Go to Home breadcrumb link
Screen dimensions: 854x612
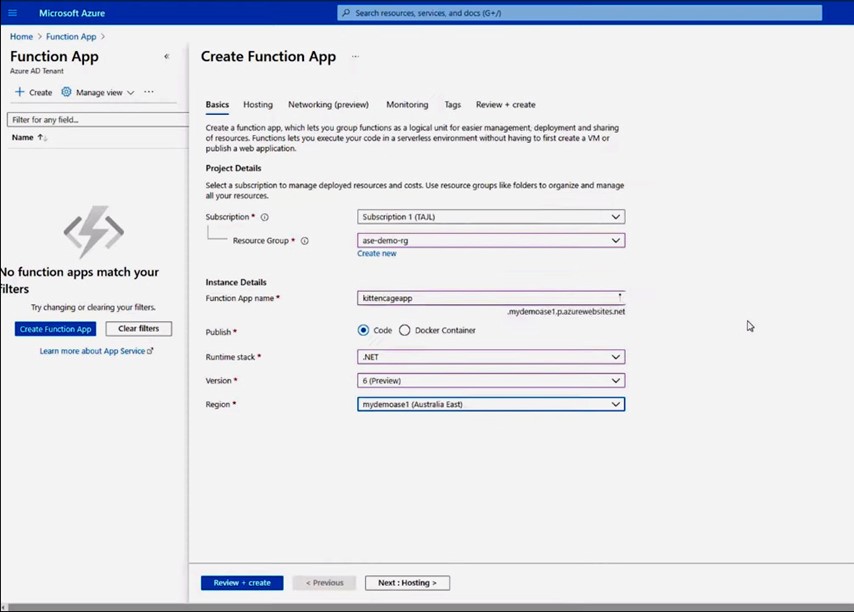tap(21, 36)
